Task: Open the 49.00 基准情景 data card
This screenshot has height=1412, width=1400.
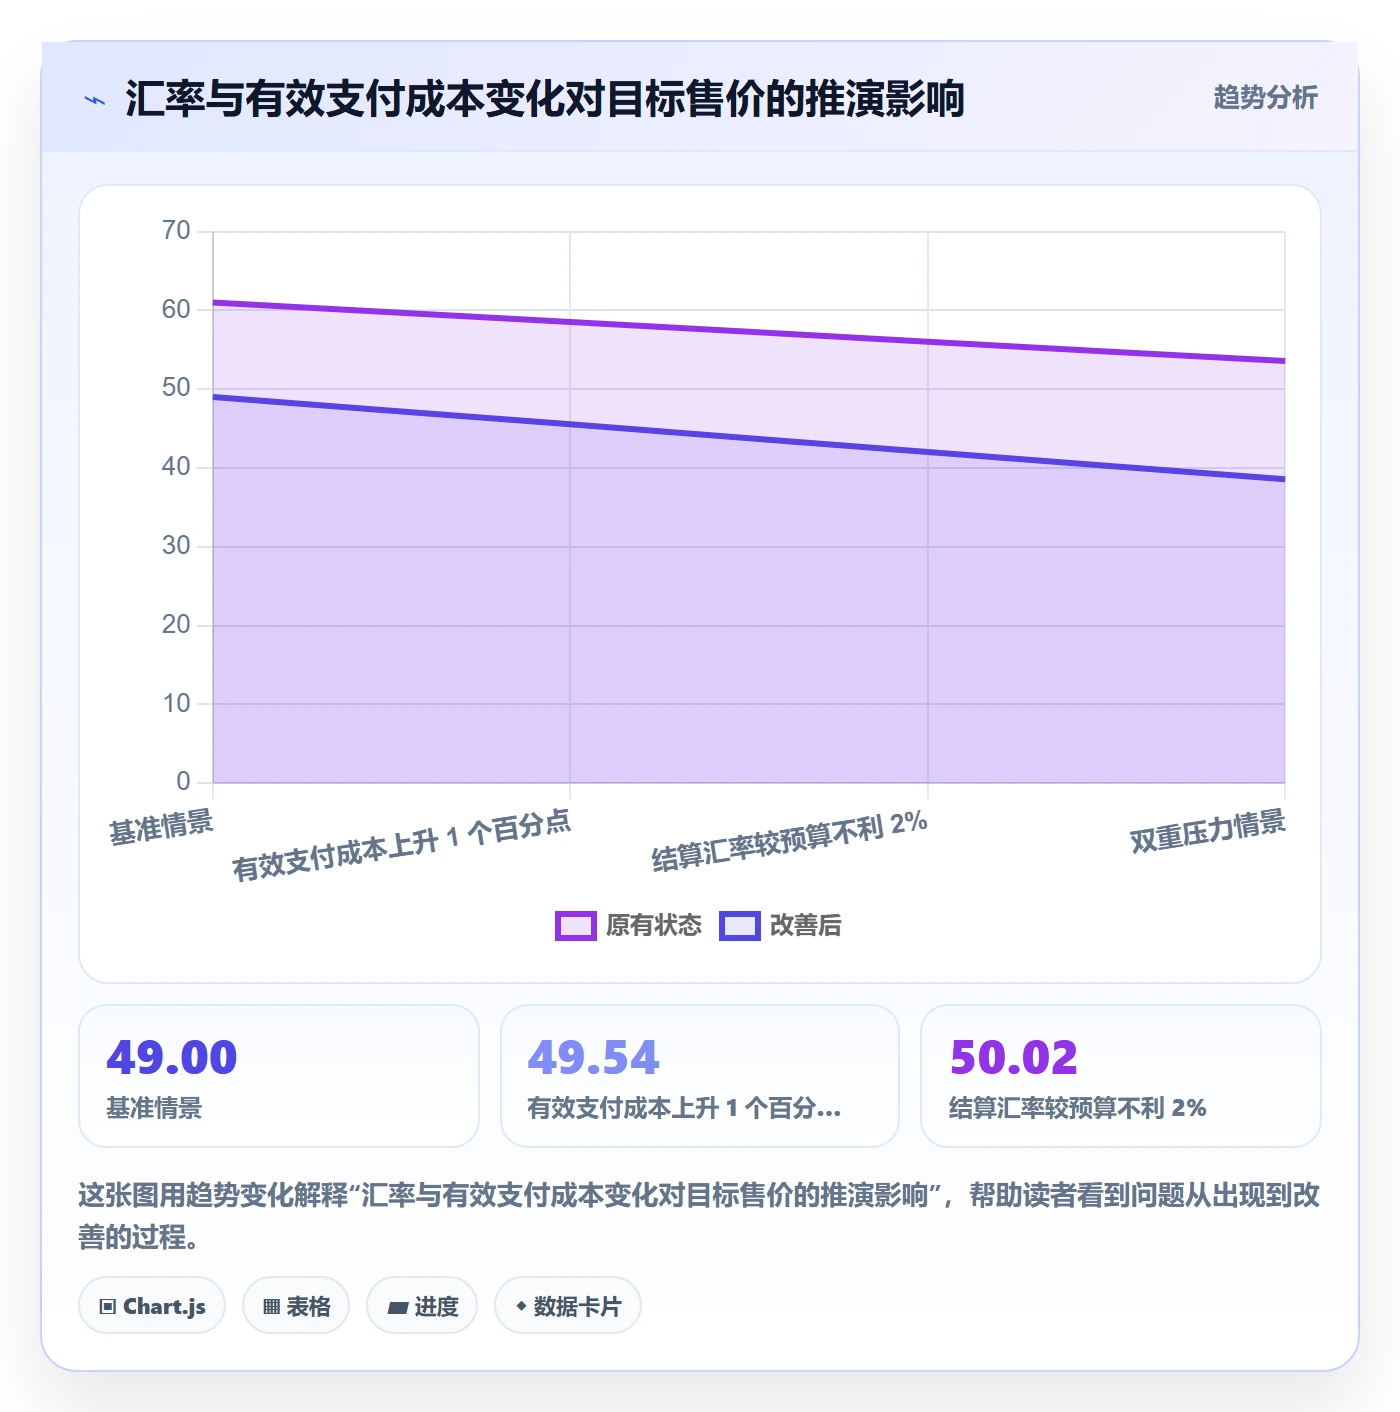Action: click(x=279, y=1076)
